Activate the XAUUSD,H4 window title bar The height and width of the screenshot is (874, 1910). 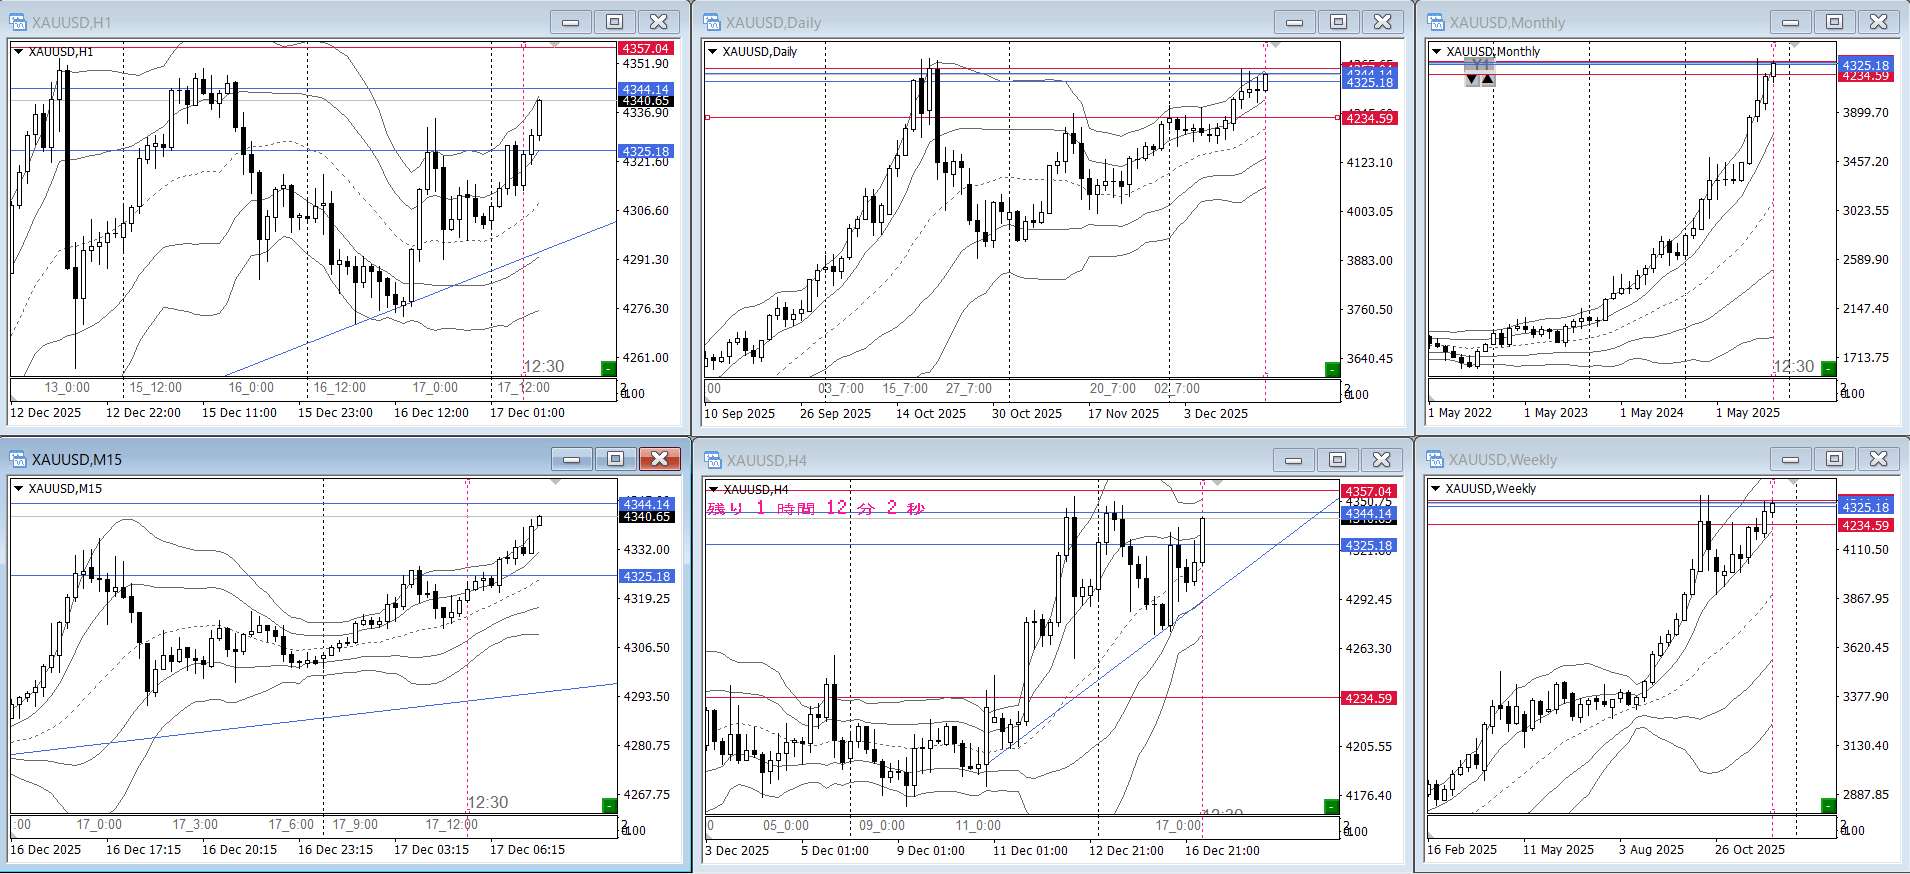point(1000,460)
